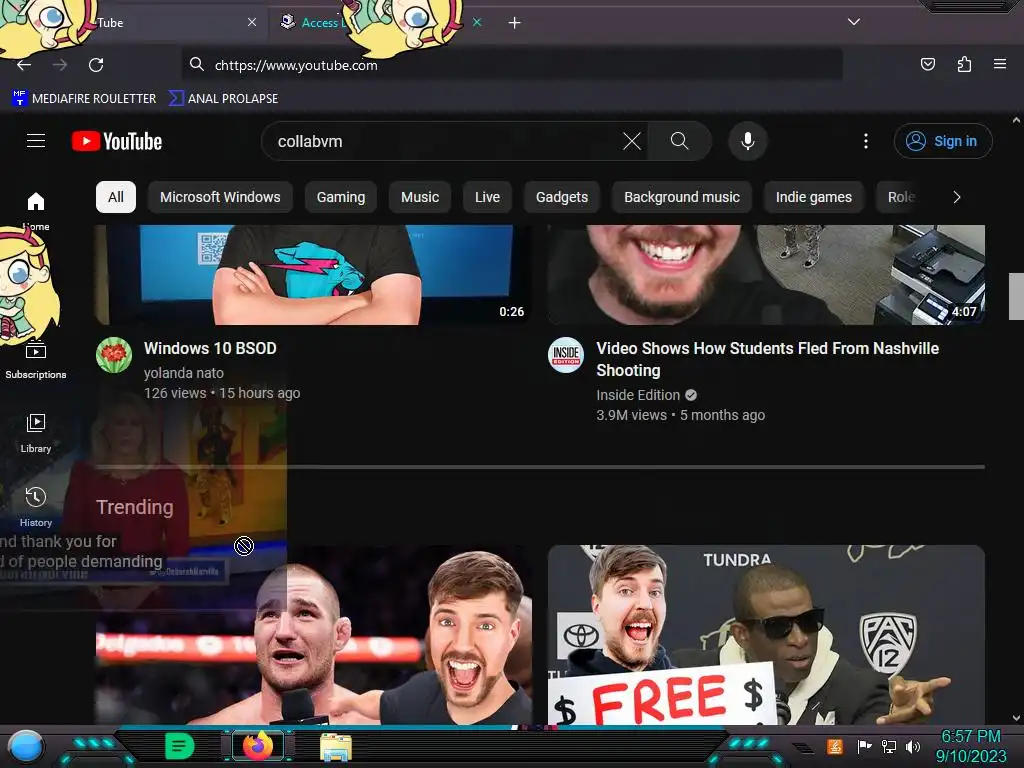Select the Music filter chip

(x=420, y=197)
